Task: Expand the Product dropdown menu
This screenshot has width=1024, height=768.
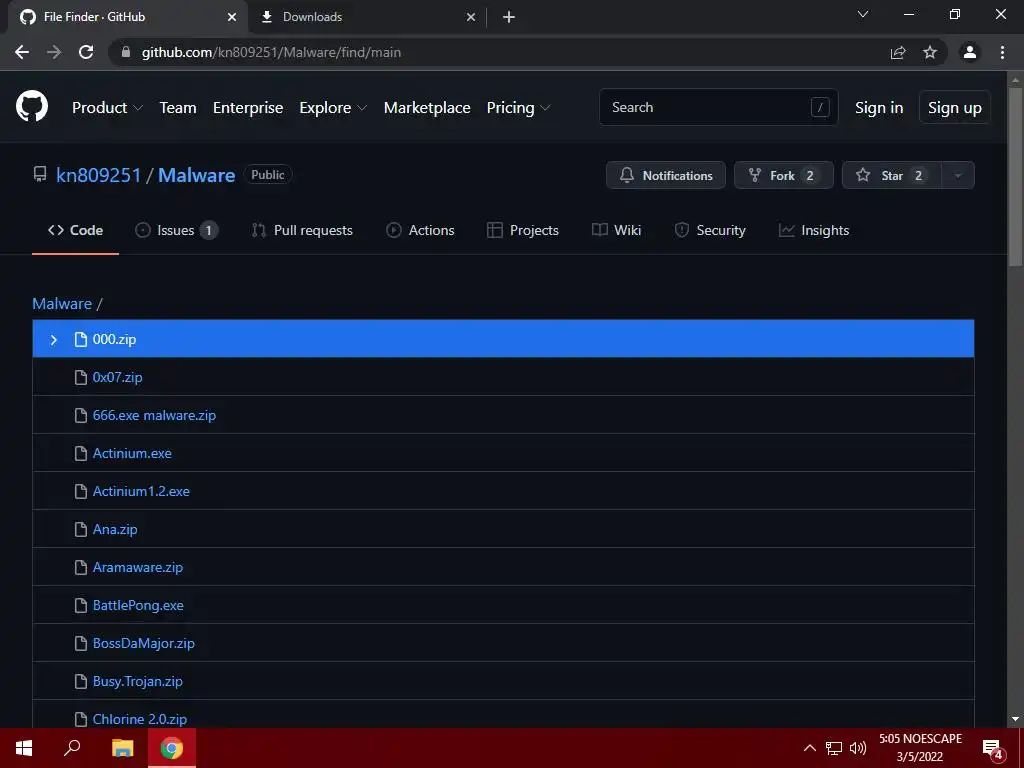Action: pyautogui.click(x=107, y=108)
